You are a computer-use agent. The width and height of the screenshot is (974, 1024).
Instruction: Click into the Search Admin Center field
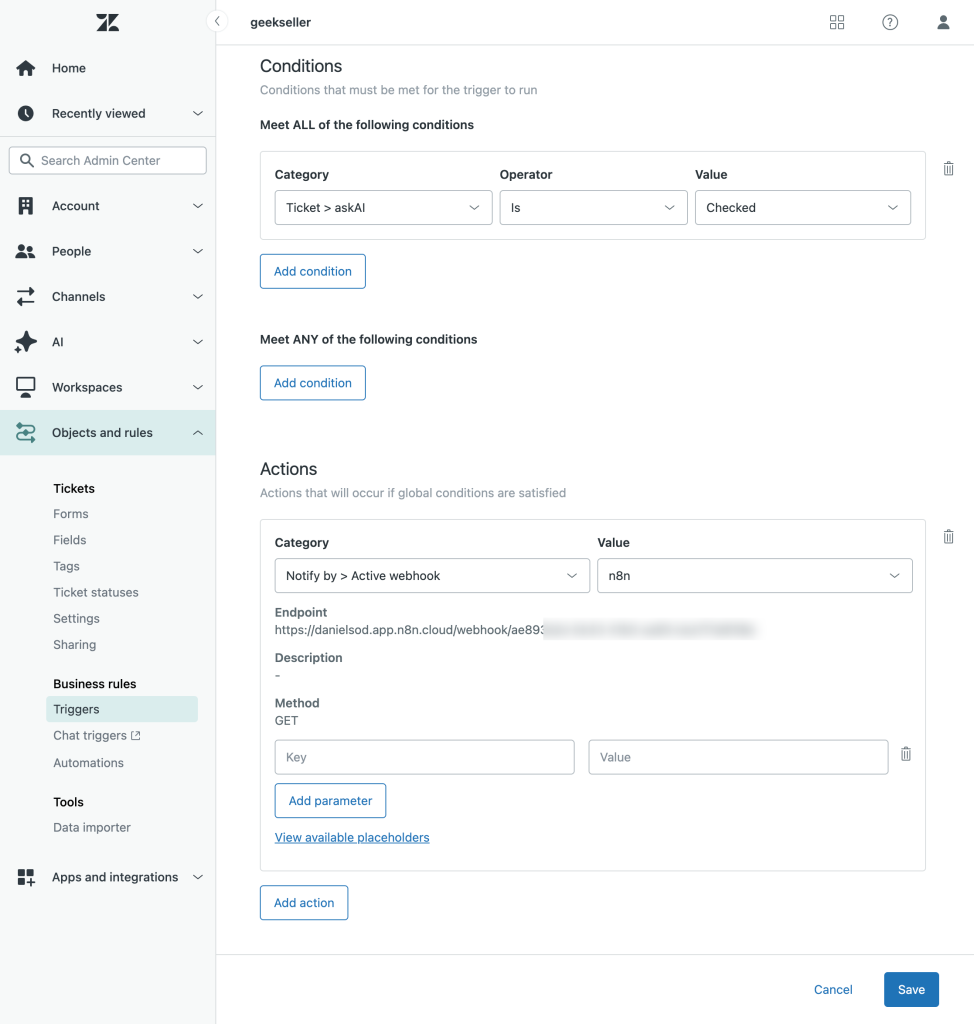pos(108,160)
